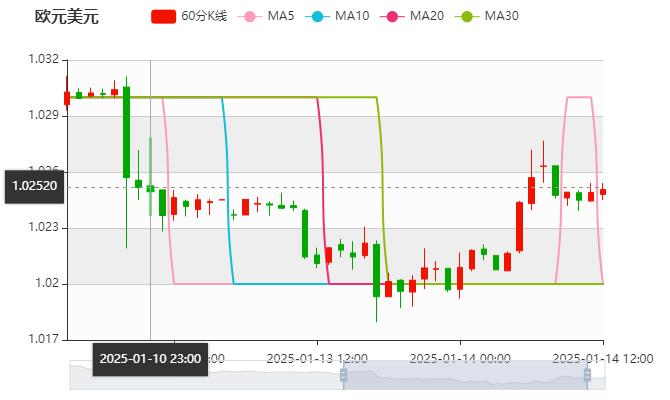Click the green MA30 legend marker
The width and height of the screenshot is (670, 400).
(466, 17)
